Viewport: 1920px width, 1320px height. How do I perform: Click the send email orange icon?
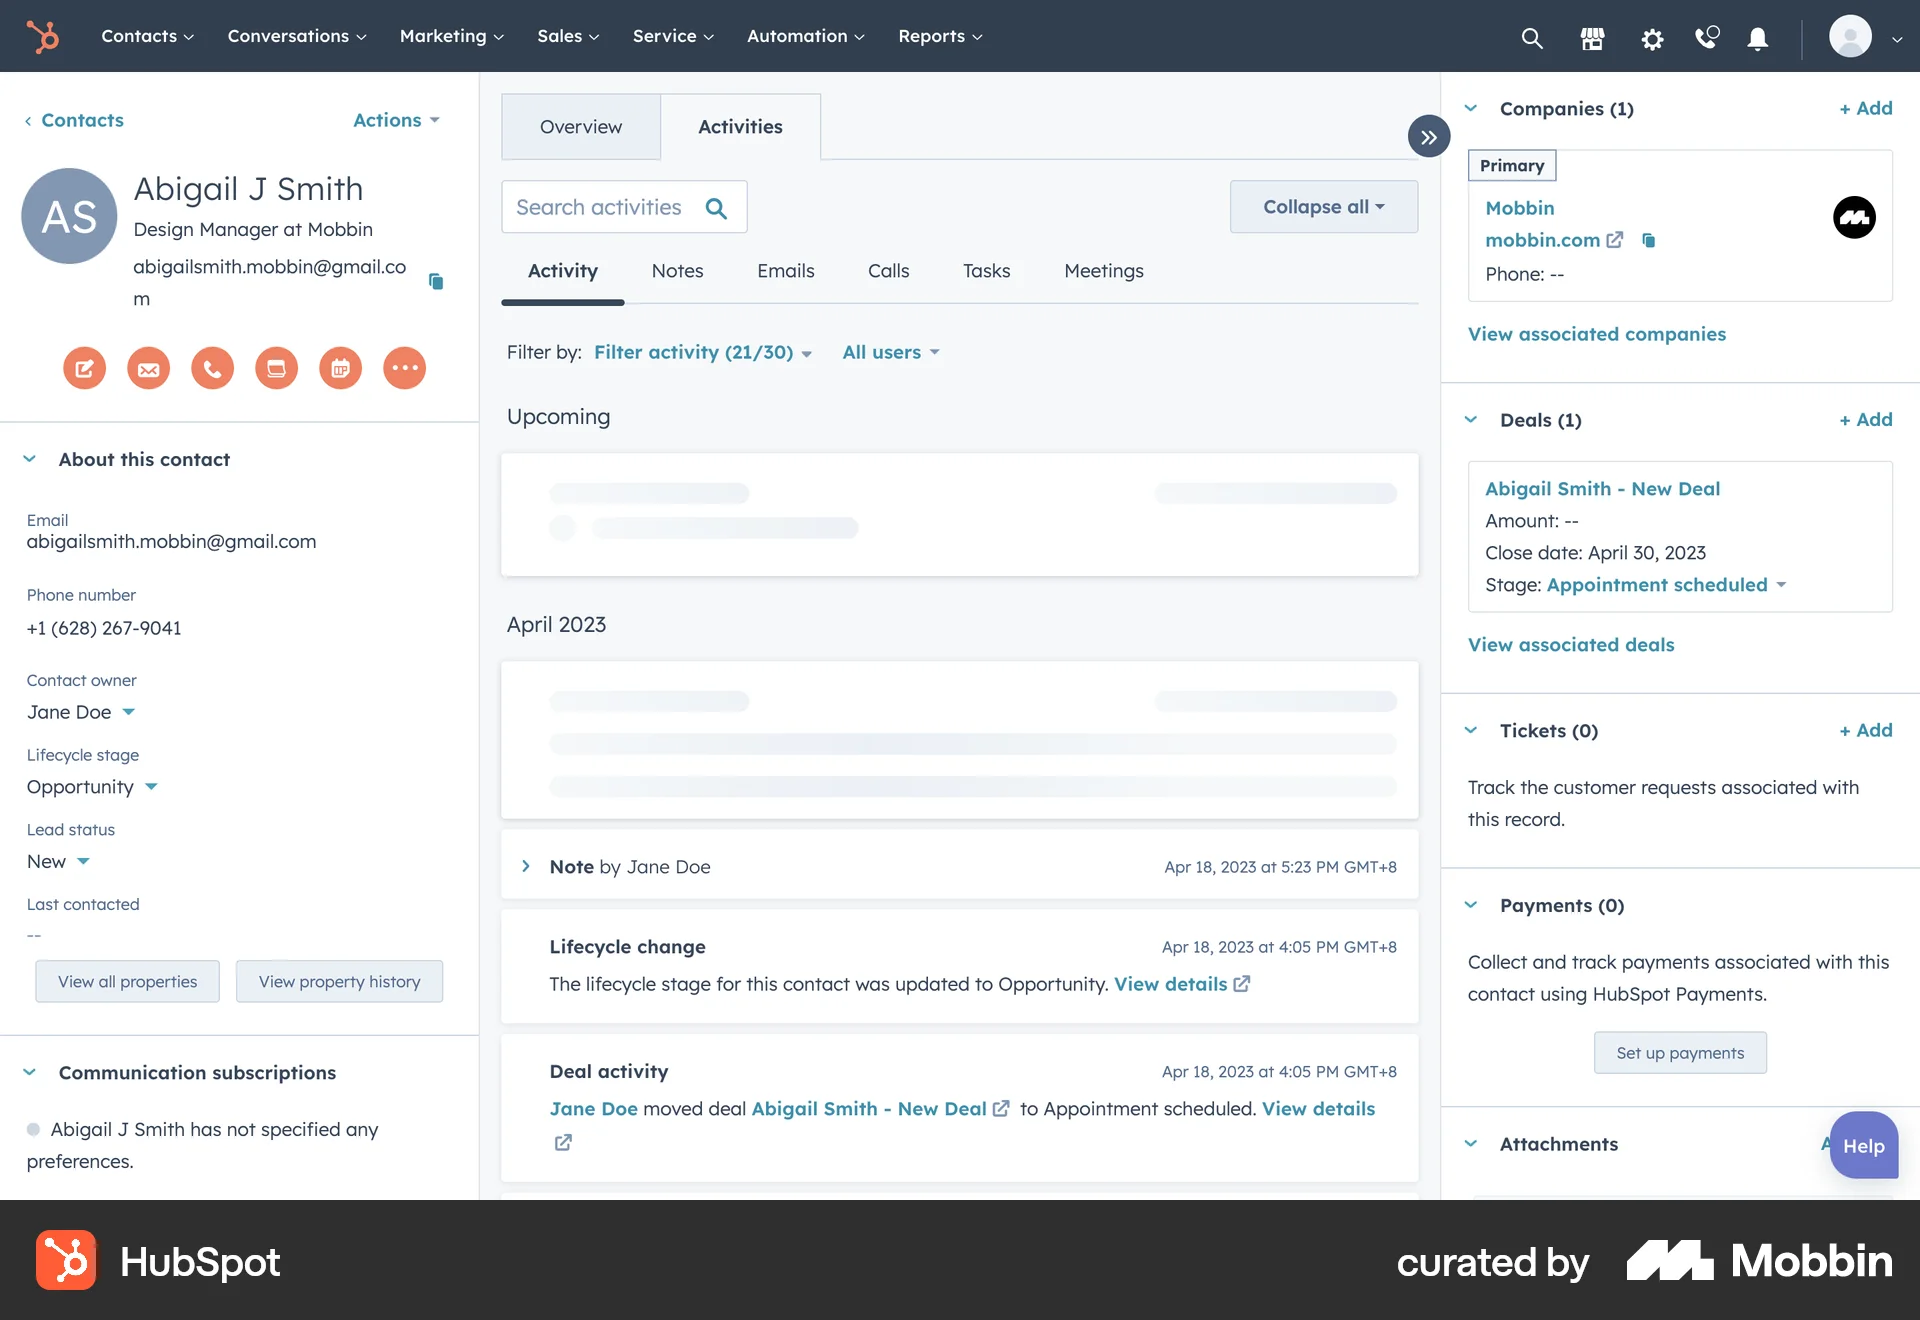tap(149, 368)
